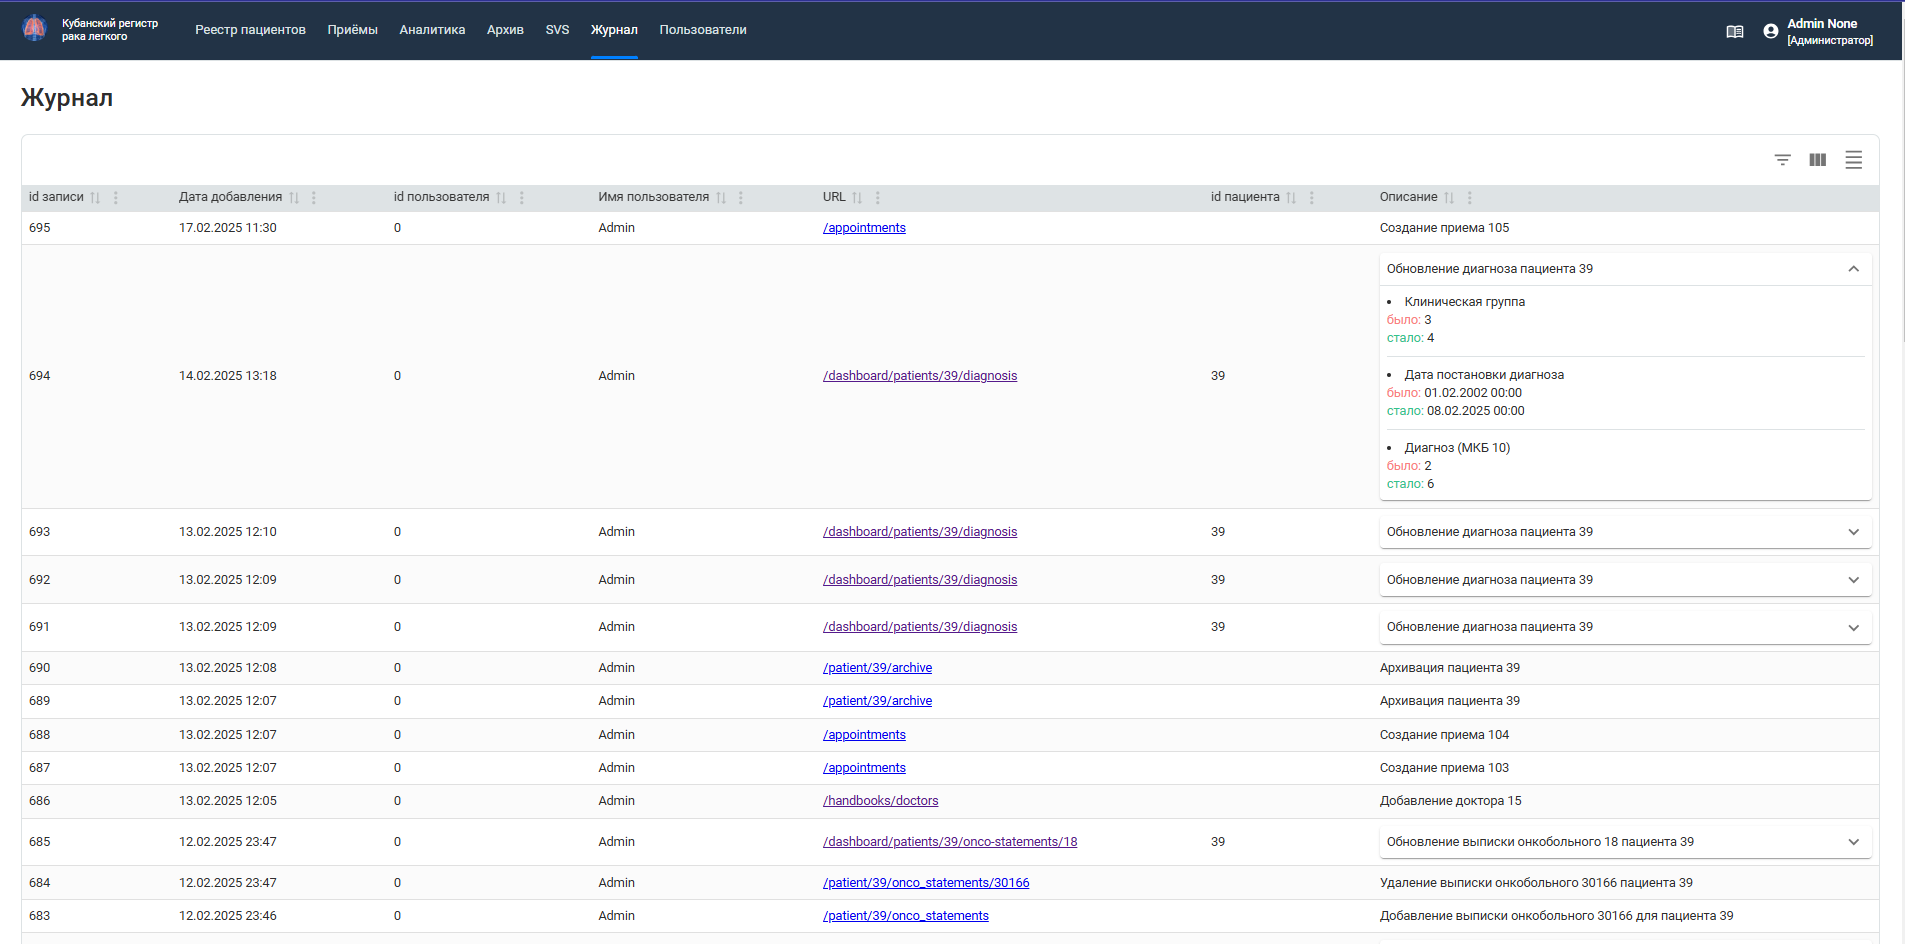Viewport: 1905px width, 944px height.
Task: Open /handbooks/doctors link
Action: click(x=880, y=801)
